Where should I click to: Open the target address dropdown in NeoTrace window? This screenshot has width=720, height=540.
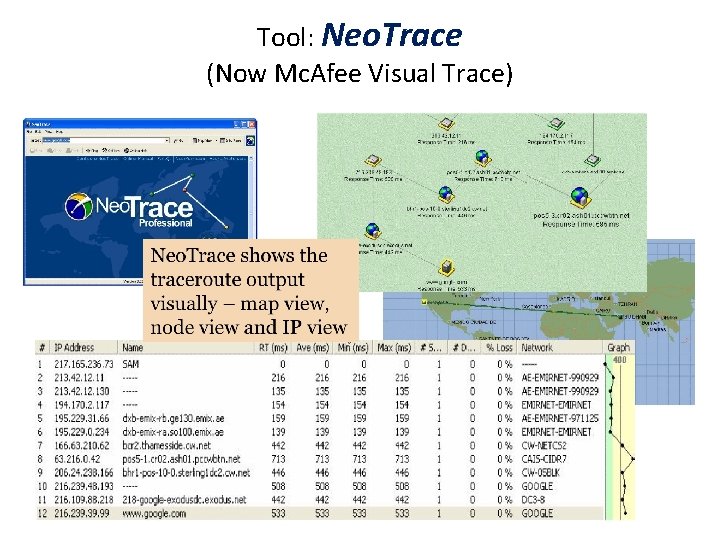pyautogui.click(x=167, y=141)
